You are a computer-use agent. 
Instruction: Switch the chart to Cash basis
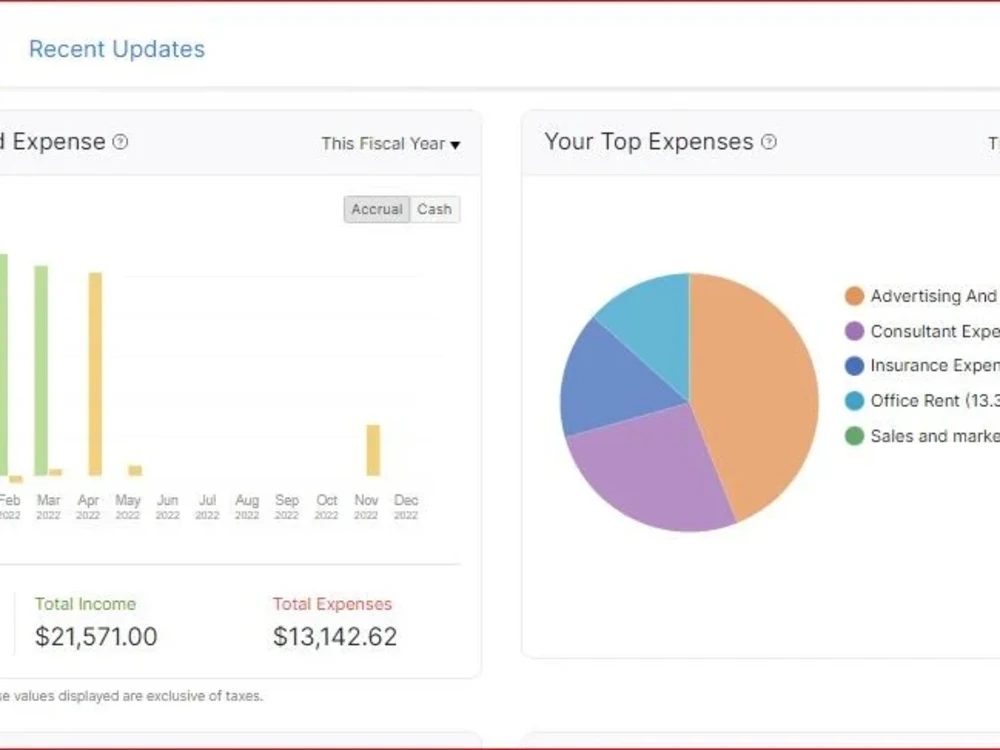[434, 209]
